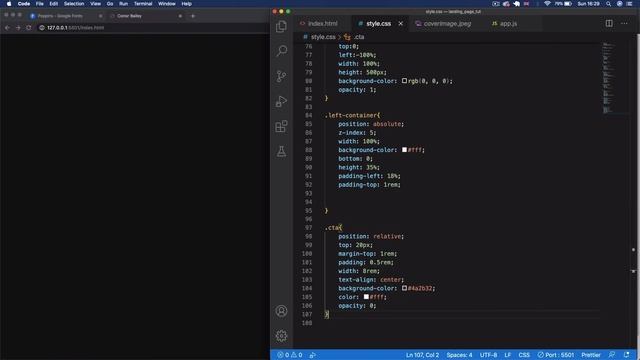Click the feedback icon in status bar

(x=611, y=355)
